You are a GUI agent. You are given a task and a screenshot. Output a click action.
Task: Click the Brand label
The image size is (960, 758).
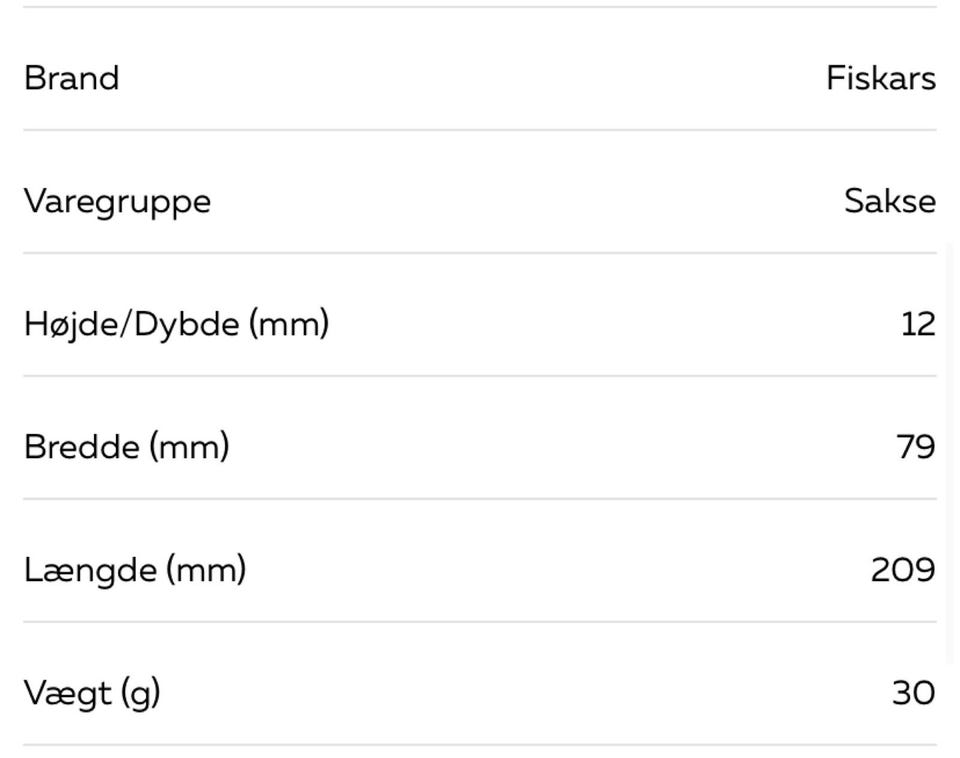pos(71,78)
